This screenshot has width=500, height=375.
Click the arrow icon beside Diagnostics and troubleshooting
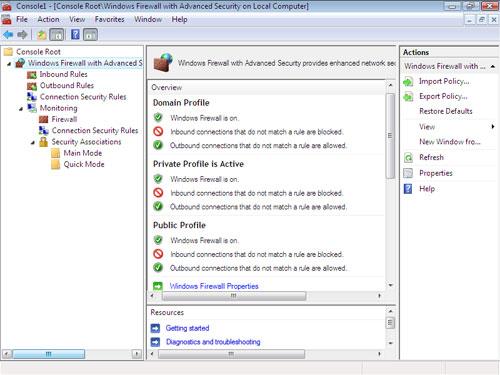(x=155, y=342)
